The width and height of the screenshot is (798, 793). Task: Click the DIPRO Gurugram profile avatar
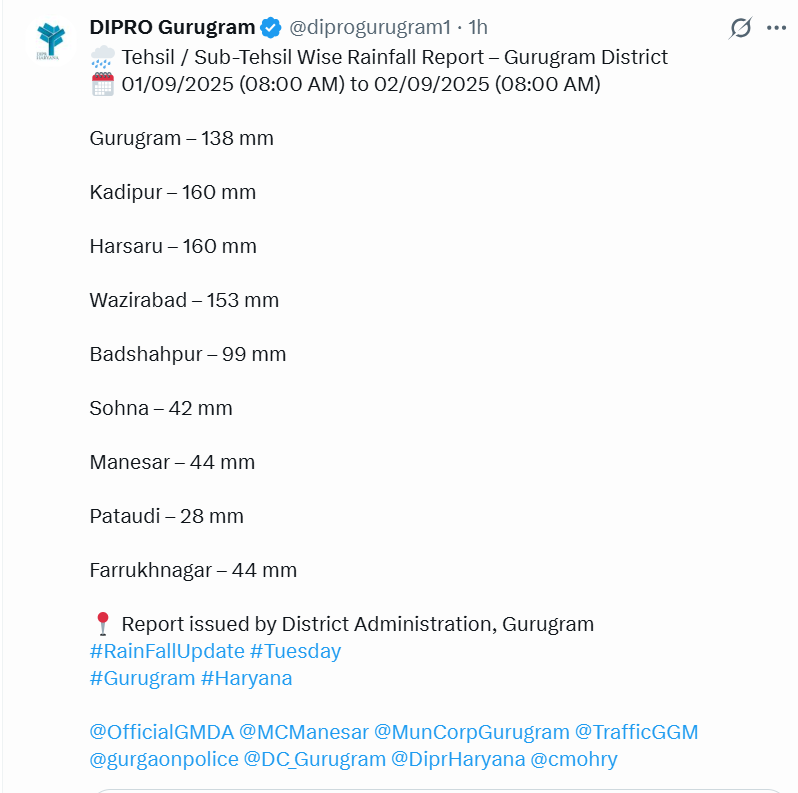(x=49, y=41)
